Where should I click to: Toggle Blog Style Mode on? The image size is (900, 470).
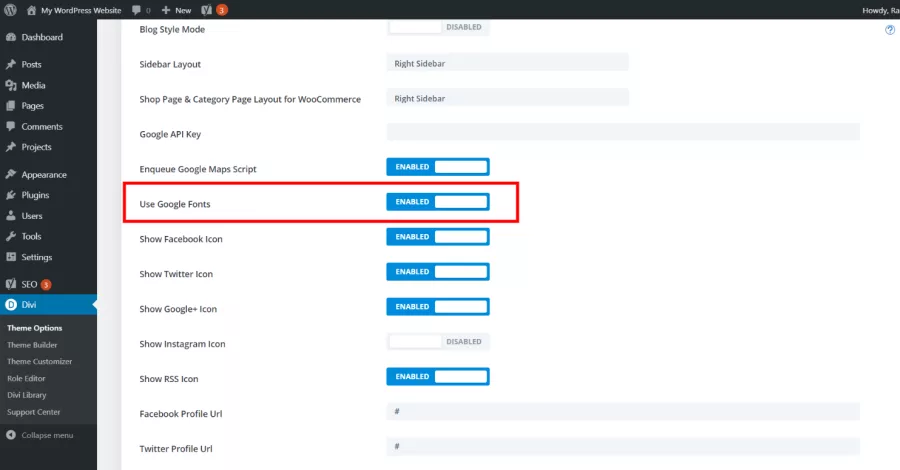coord(438,27)
